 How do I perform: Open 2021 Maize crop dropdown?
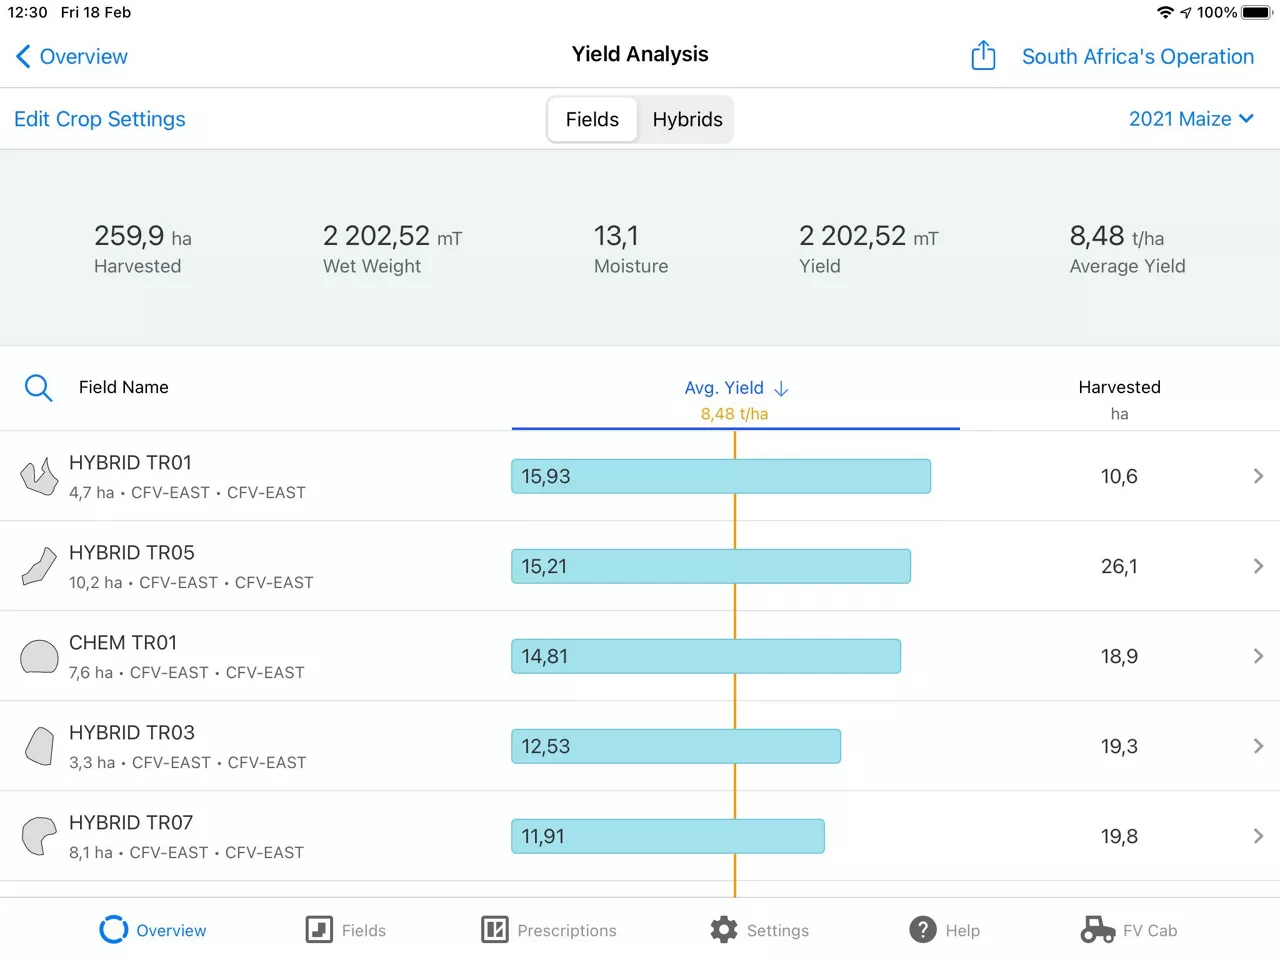coord(1190,119)
